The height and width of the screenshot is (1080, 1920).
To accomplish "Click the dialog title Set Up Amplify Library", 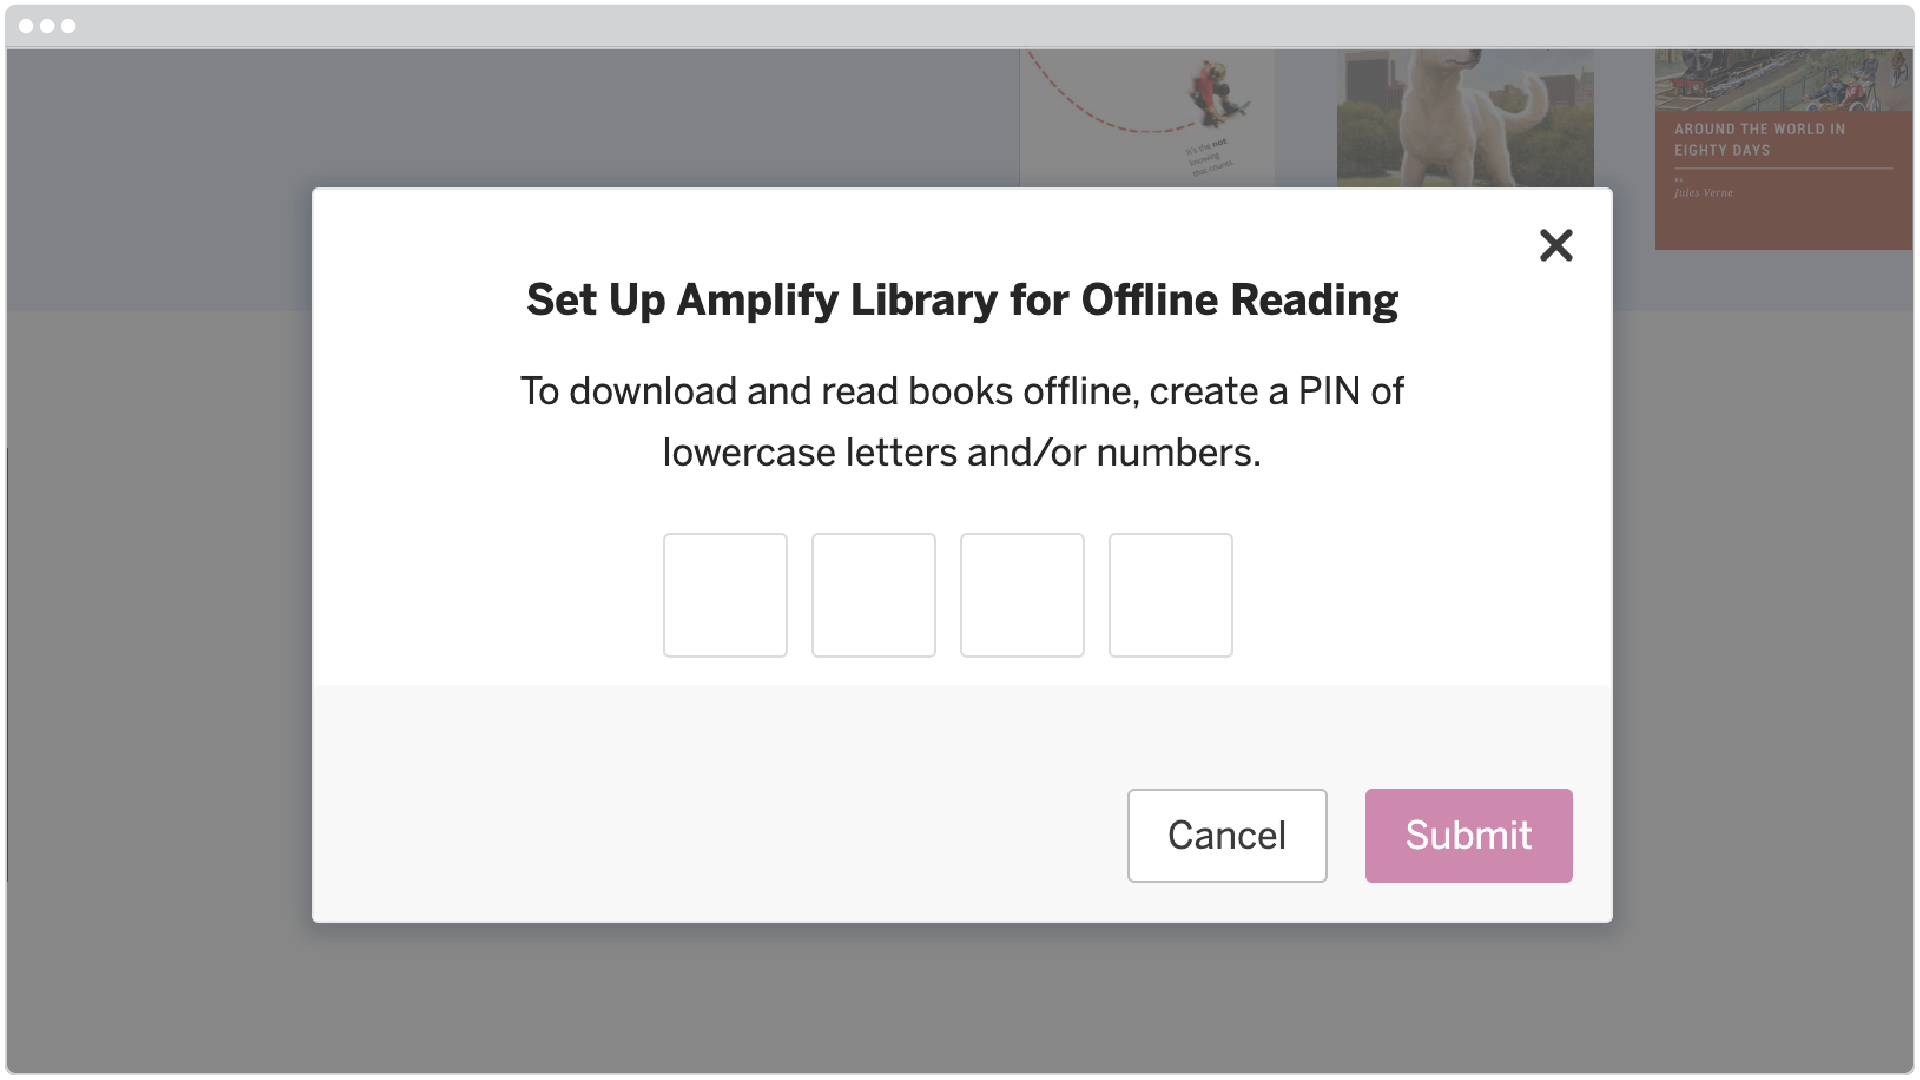I will pyautogui.click(x=960, y=298).
